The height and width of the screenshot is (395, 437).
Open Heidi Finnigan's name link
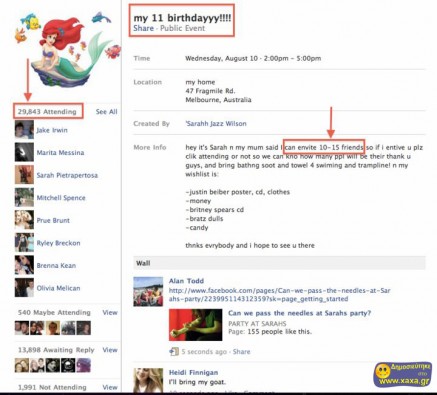point(193,372)
